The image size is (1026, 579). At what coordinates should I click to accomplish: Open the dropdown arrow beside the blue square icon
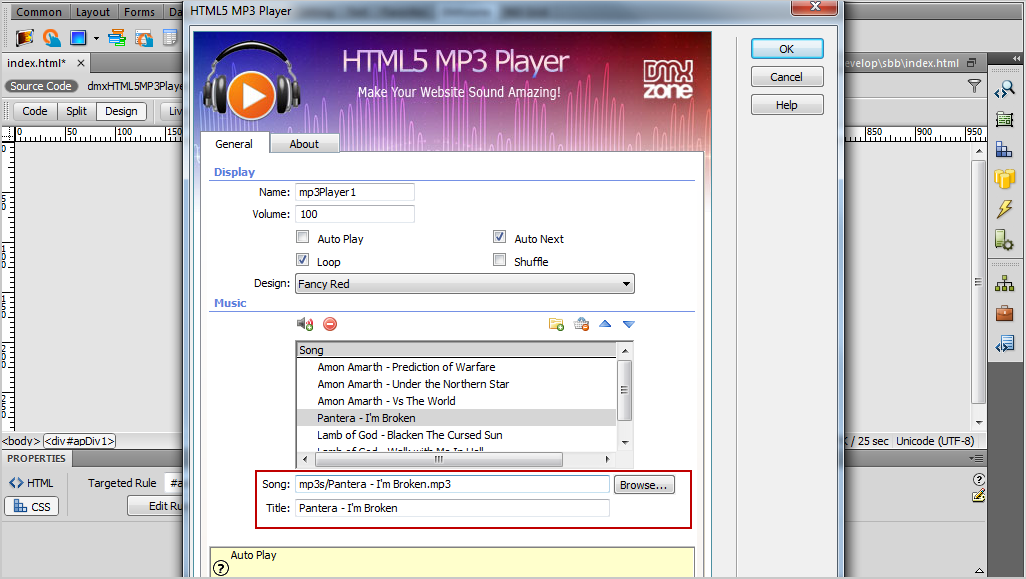click(96, 39)
